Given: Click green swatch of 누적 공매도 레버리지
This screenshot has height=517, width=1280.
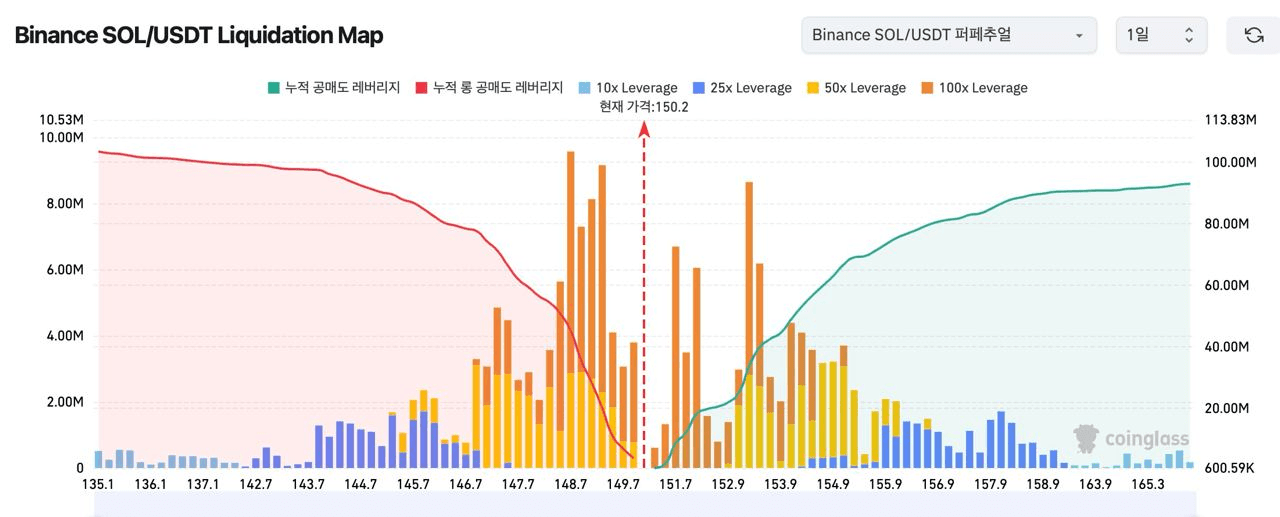Looking at the screenshot, I should click(273, 88).
